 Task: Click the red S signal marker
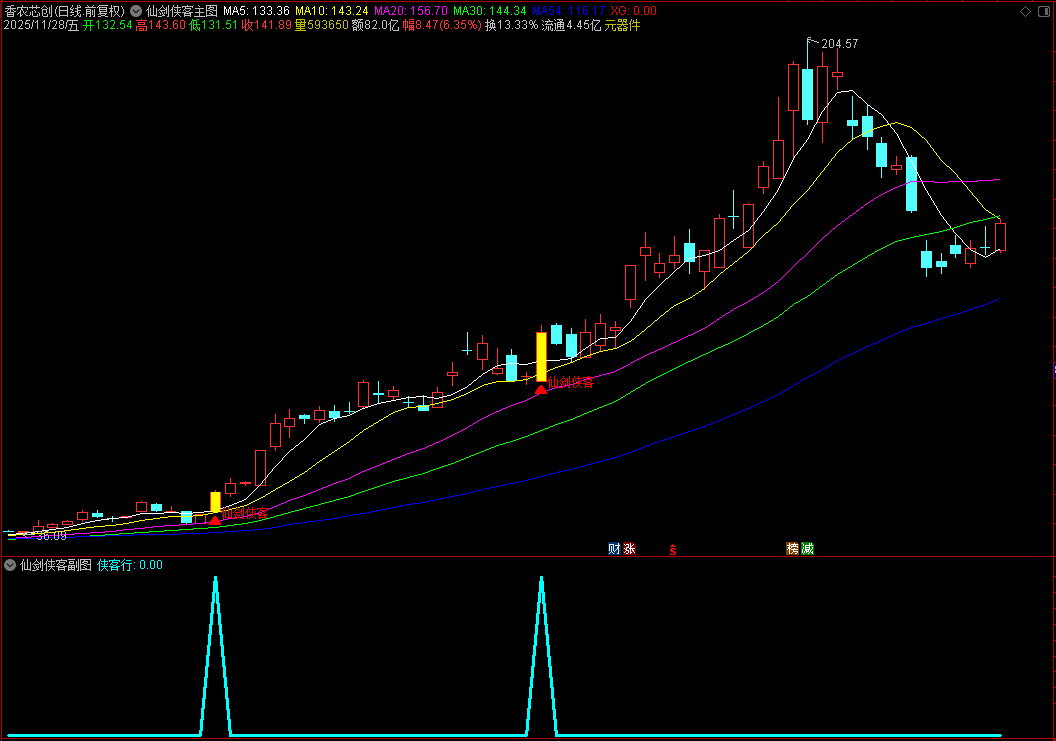(x=672, y=550)
